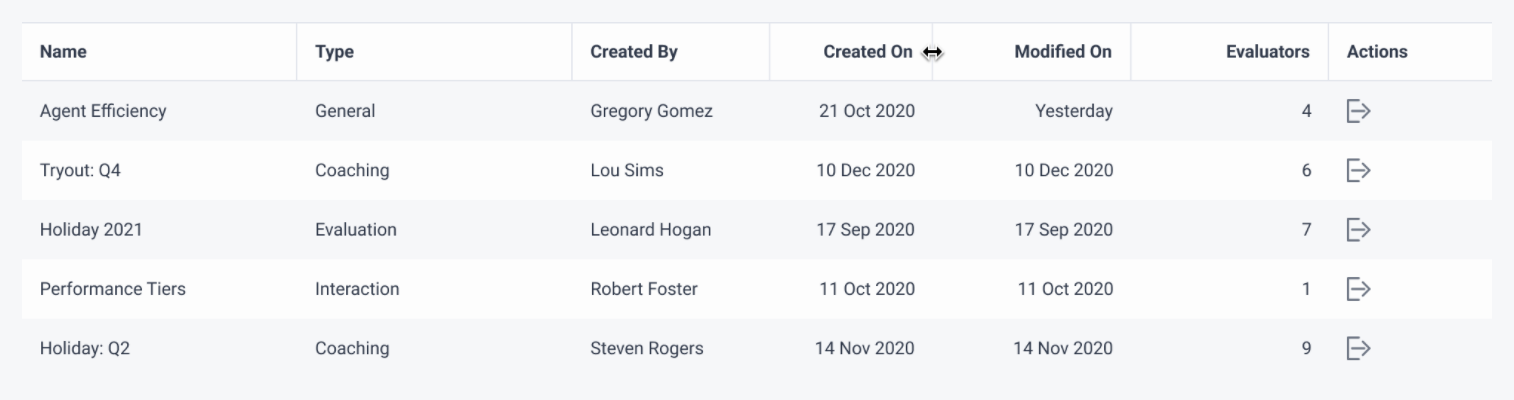Click column divider after Created On
The image size is (1514, 400).
pos(932,52)
